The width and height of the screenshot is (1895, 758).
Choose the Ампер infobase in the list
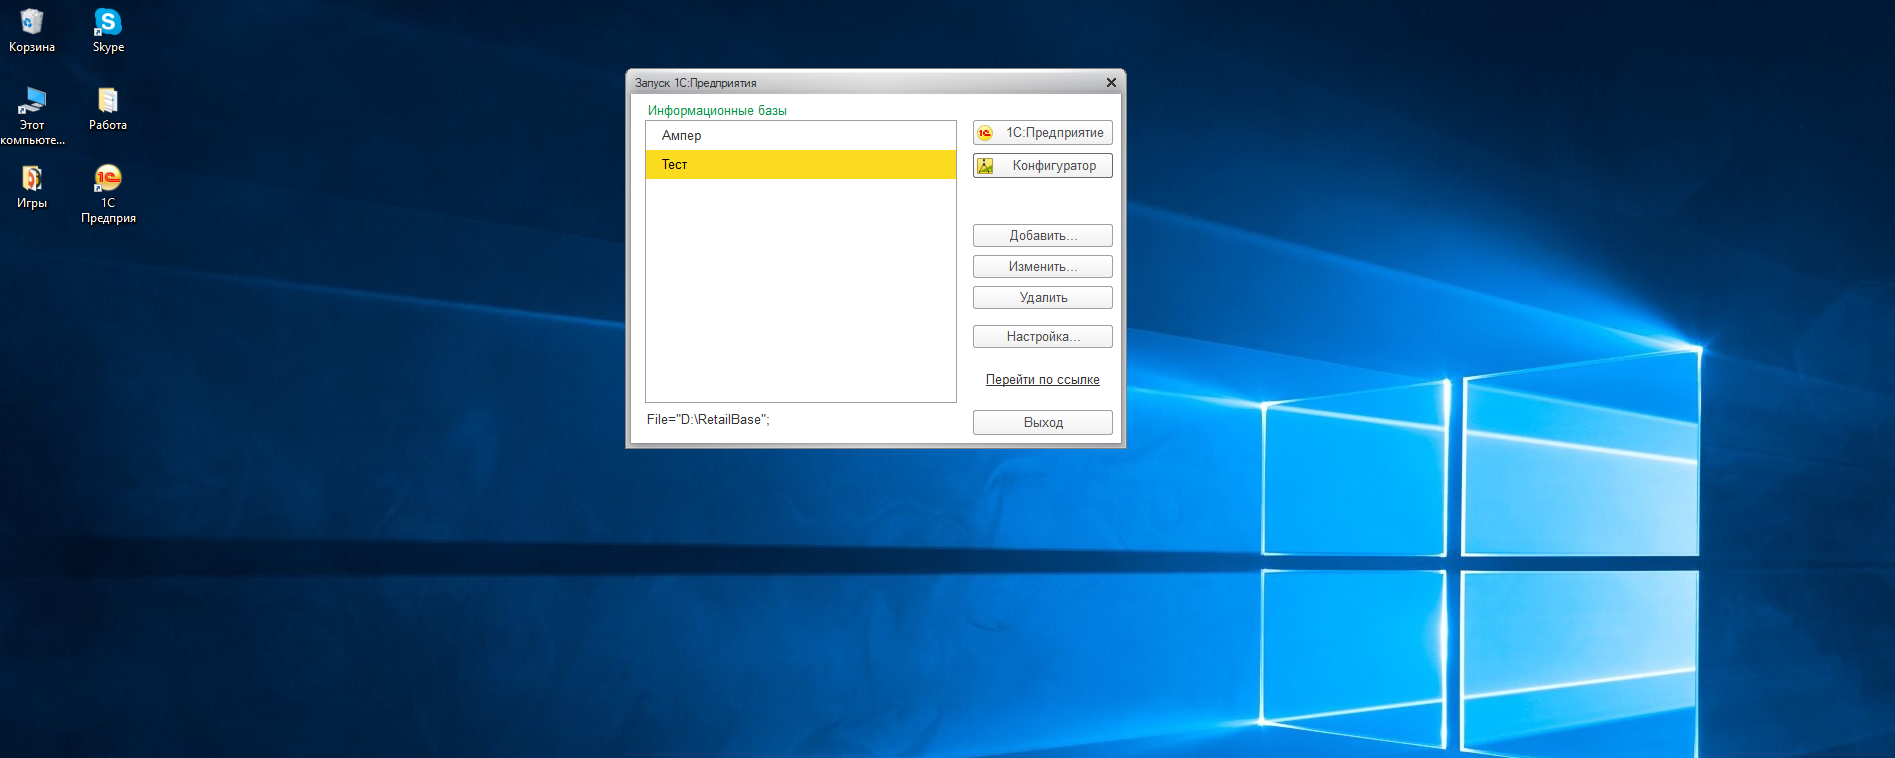tap(801, 136)
